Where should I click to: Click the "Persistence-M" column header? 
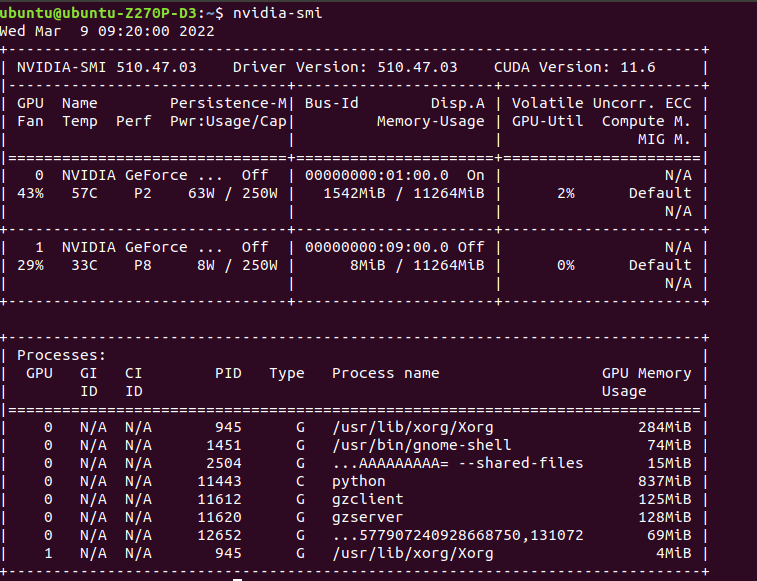[228, 103]
